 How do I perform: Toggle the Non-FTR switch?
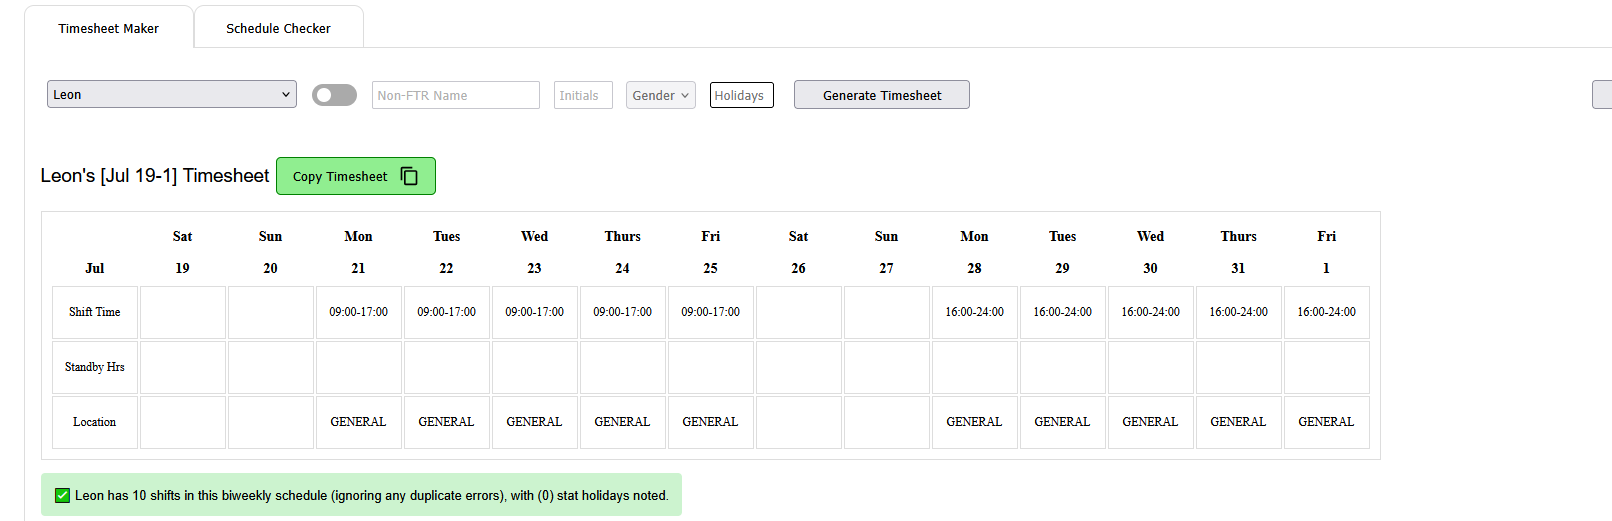(334, 95)
